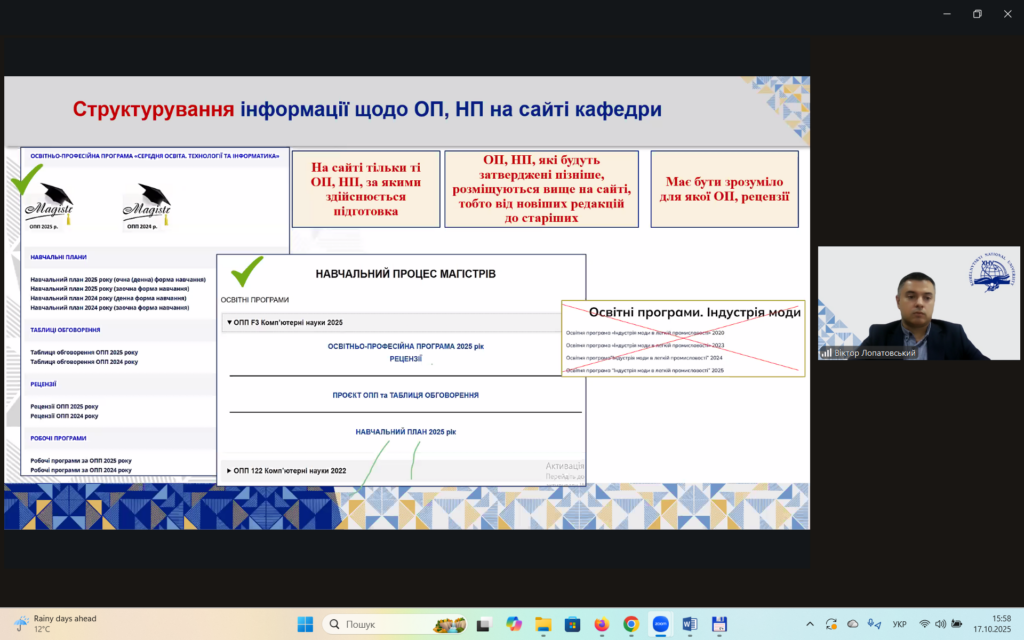1024x640 pixels.
Task: Collapse ОПП F3 Комп'ютерні науки 2025 section
Action: (285, 322)
